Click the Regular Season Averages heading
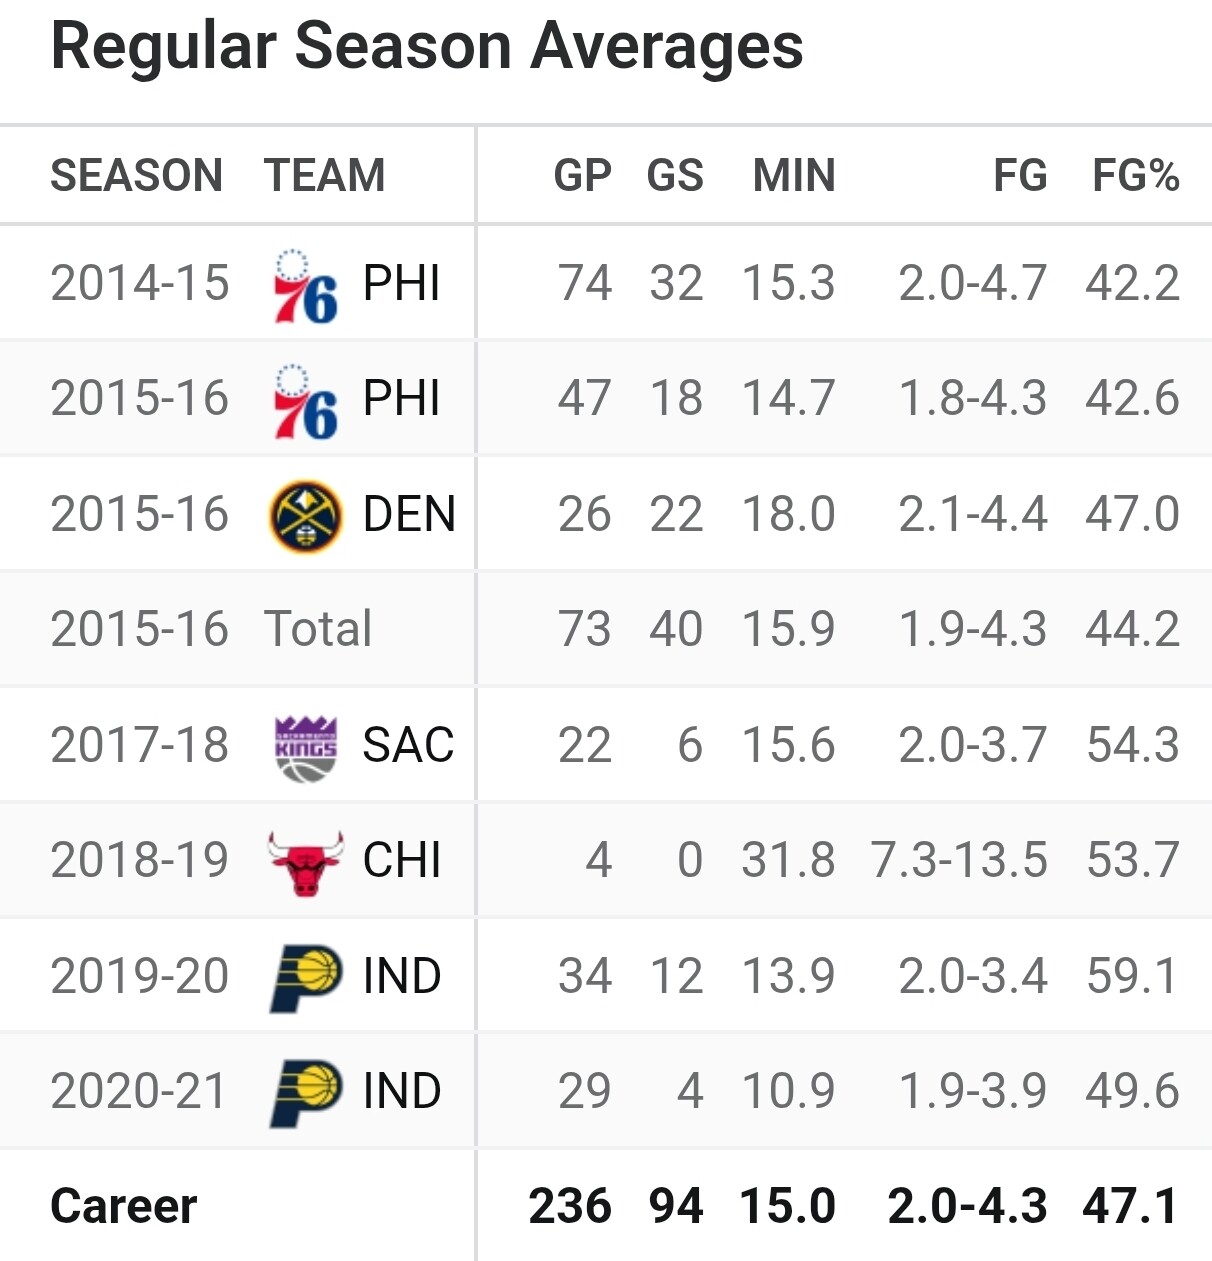Viewport: 1212px width, 1261px height. tap(427, 46)
